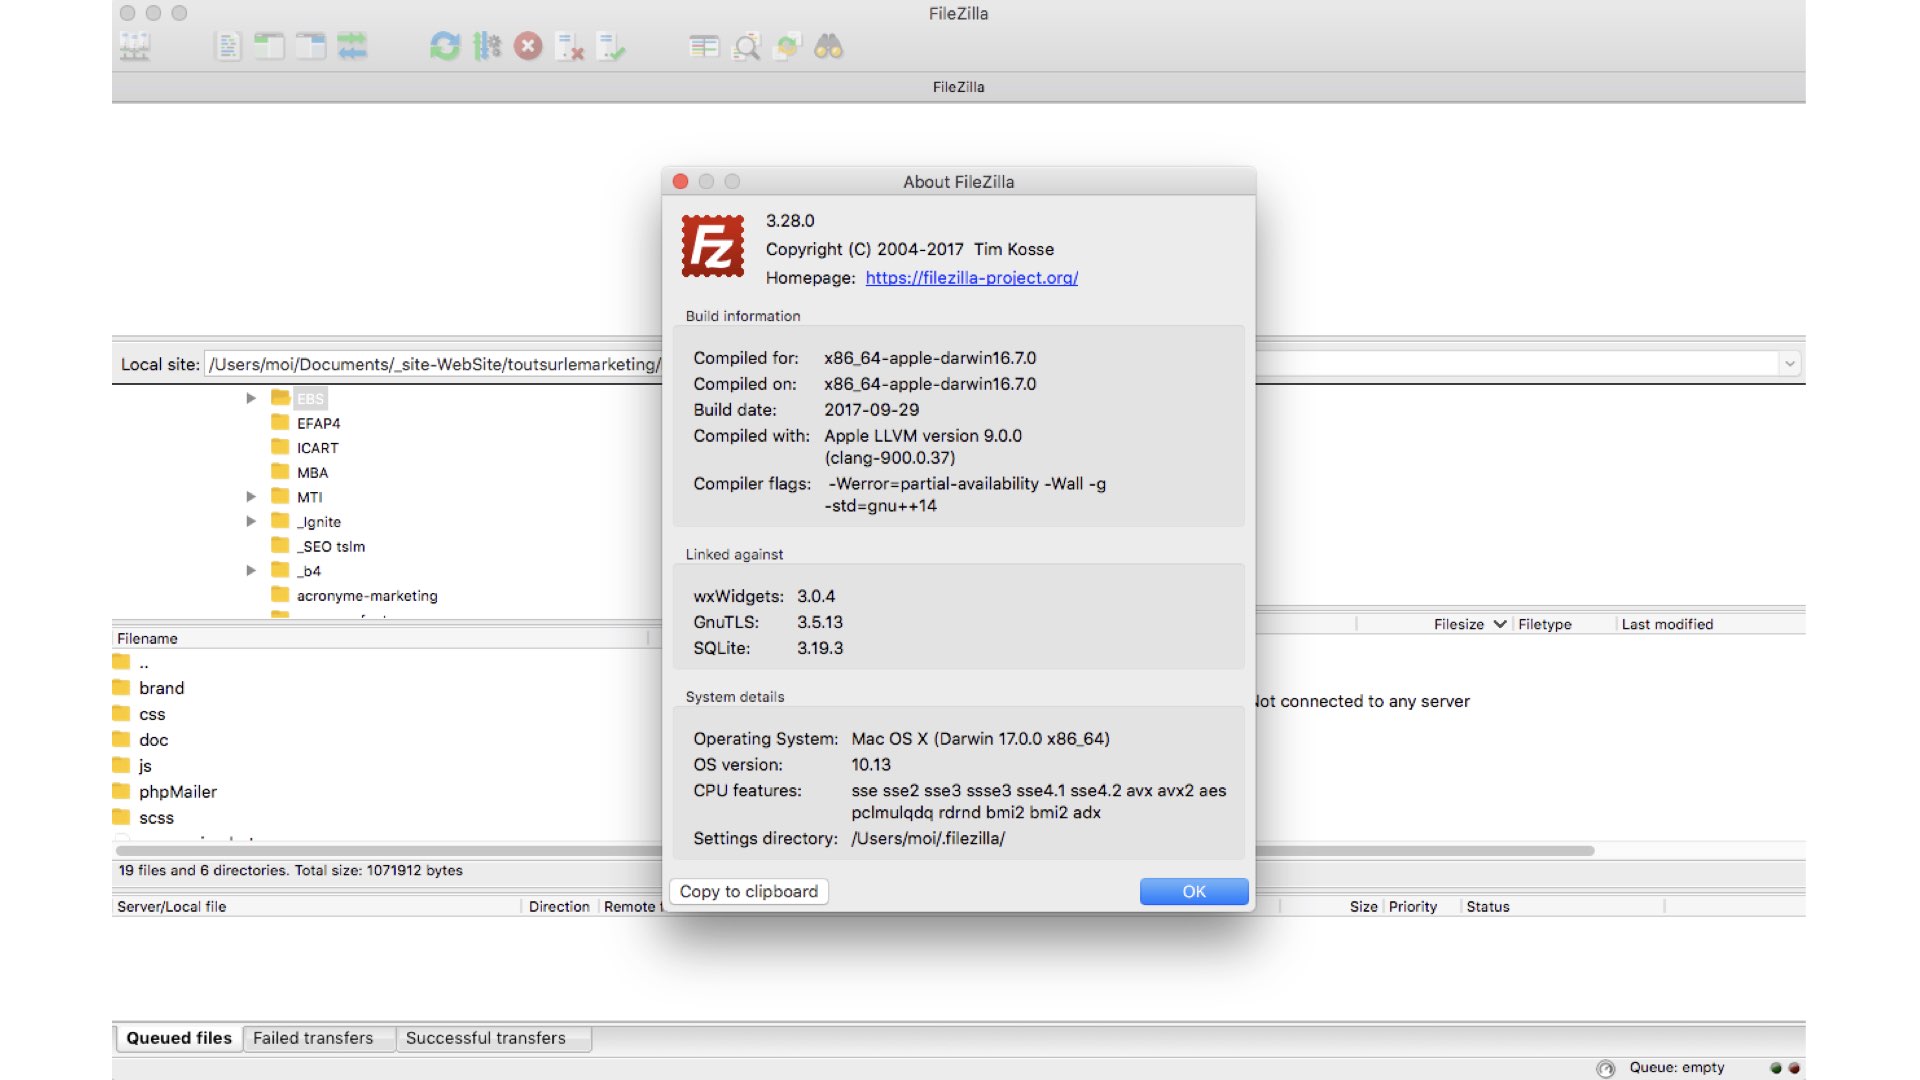Toggle message log display icon
The height and width of the screenshot is (1080, 1920).
pos(228,46)
